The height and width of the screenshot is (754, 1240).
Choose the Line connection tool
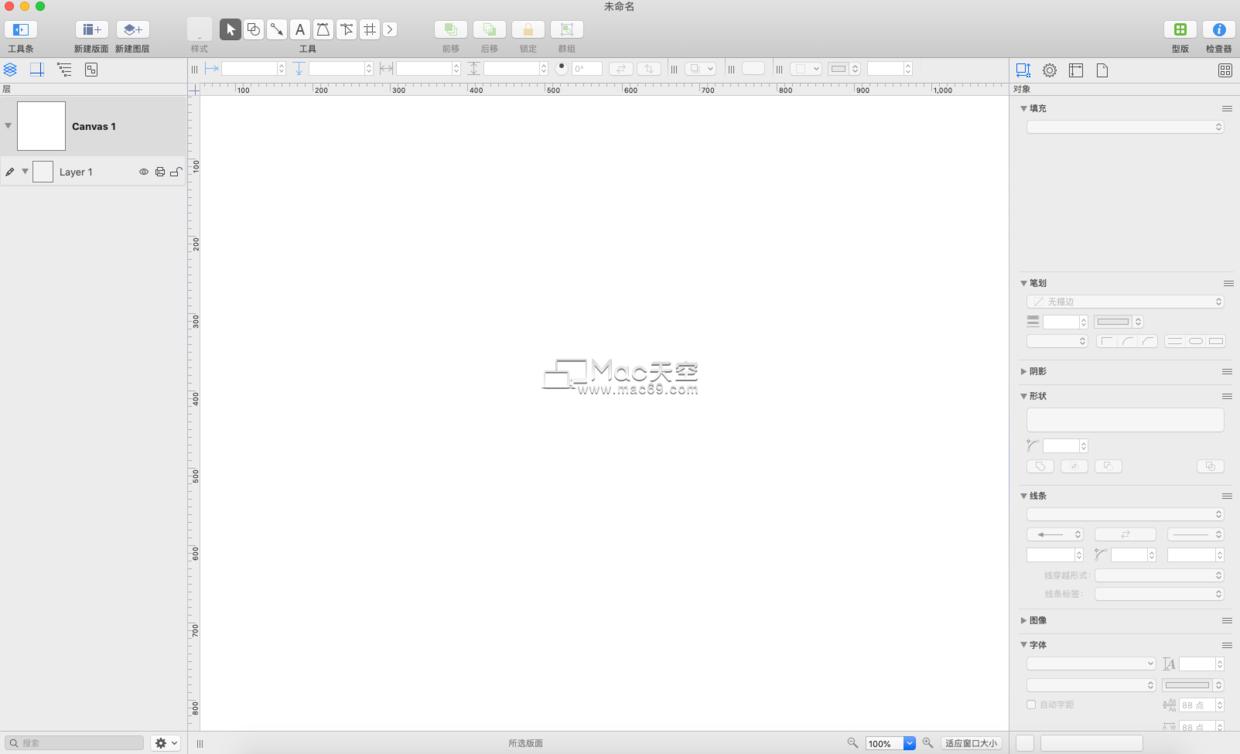click(277, 29)
